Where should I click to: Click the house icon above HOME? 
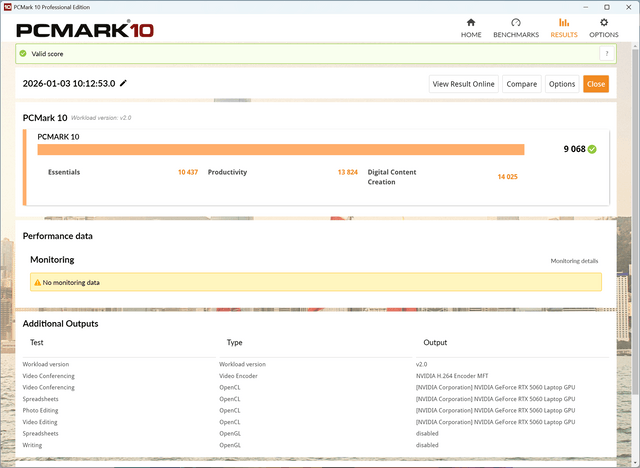[x=471, y=22]
